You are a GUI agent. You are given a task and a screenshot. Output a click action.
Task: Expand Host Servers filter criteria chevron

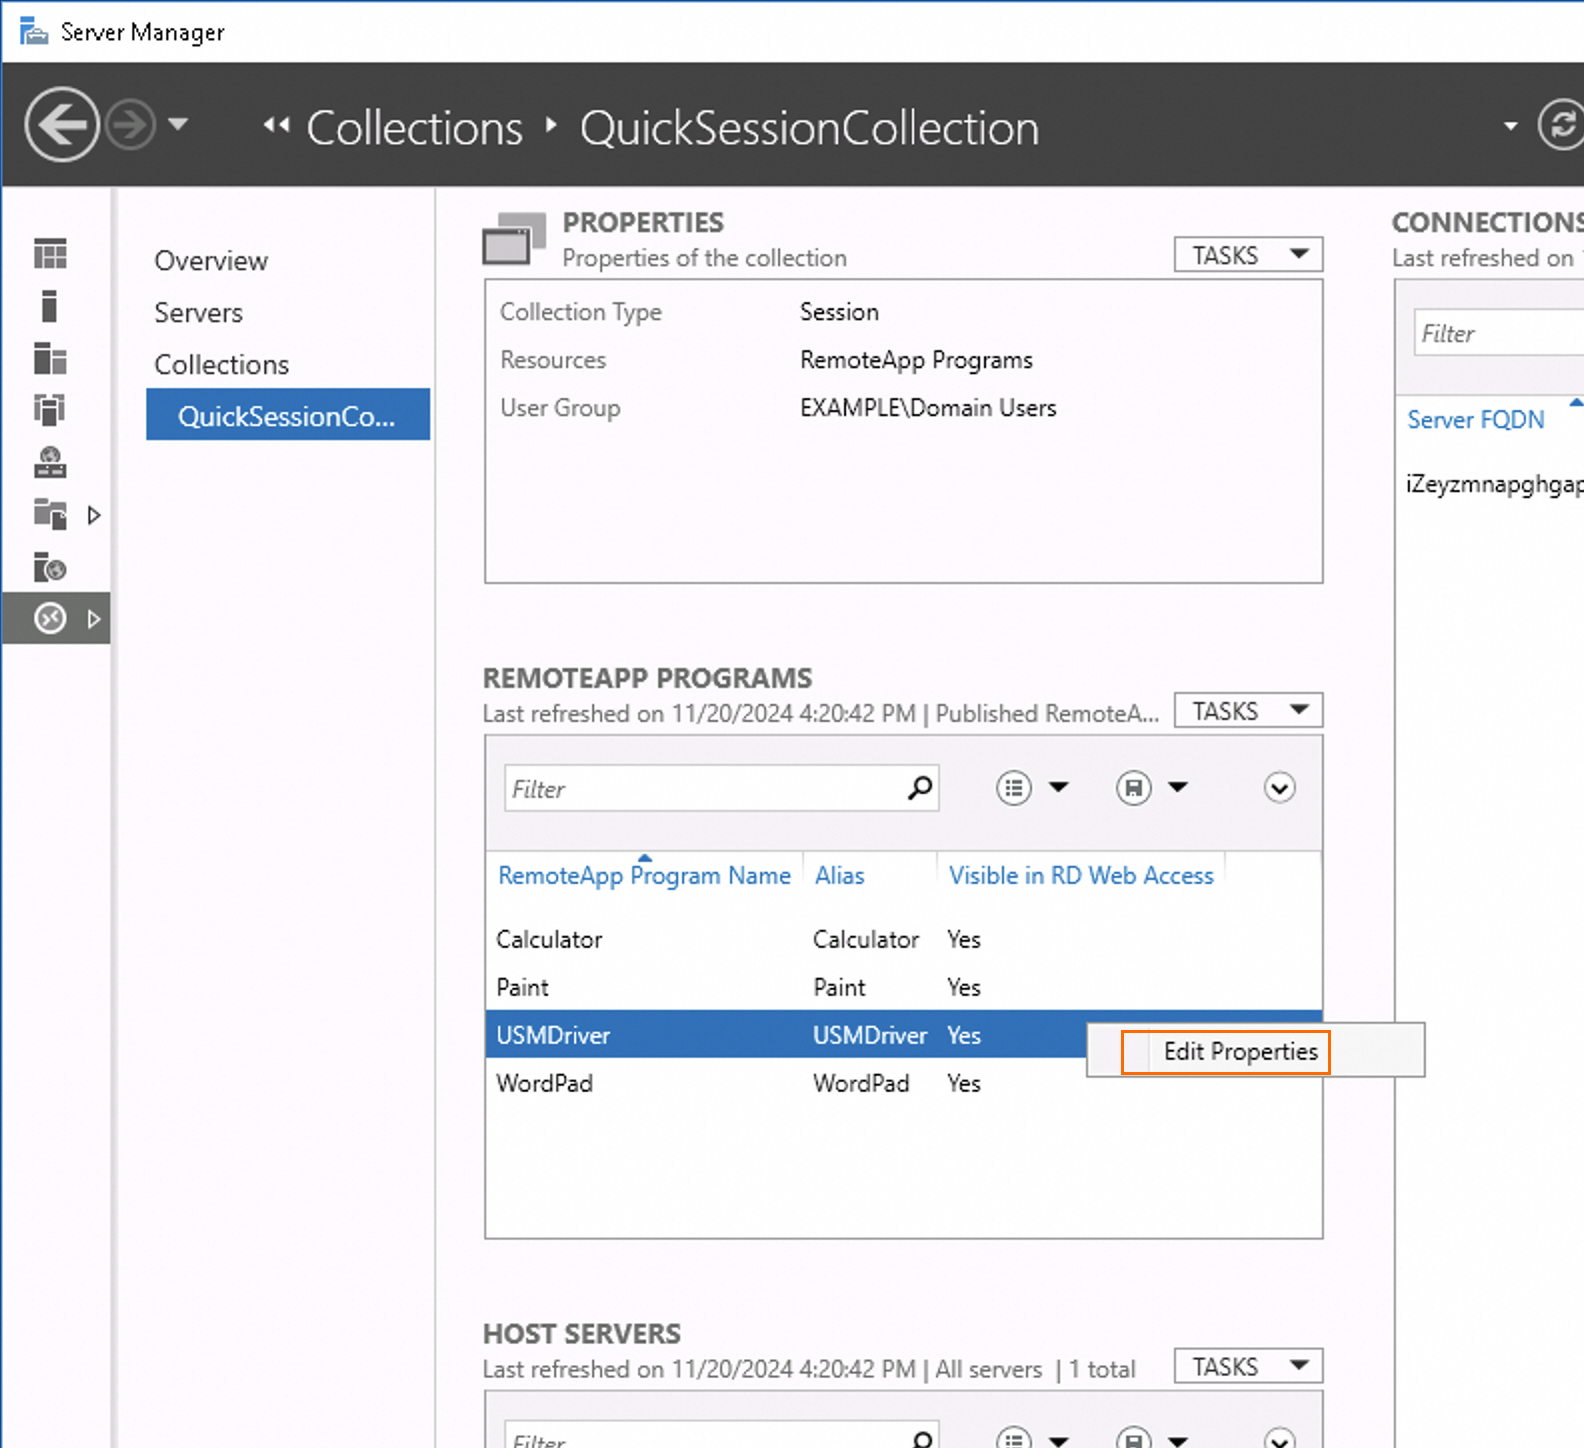(1279, 1438)
